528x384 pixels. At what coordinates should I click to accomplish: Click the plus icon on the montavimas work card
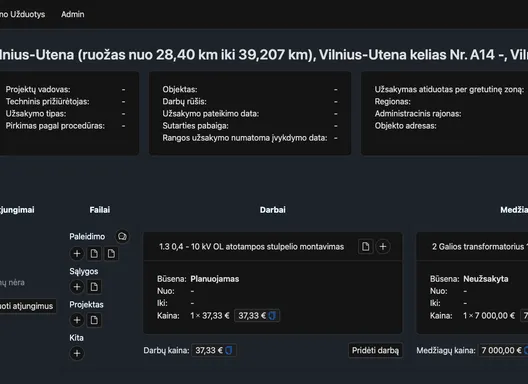383,247
